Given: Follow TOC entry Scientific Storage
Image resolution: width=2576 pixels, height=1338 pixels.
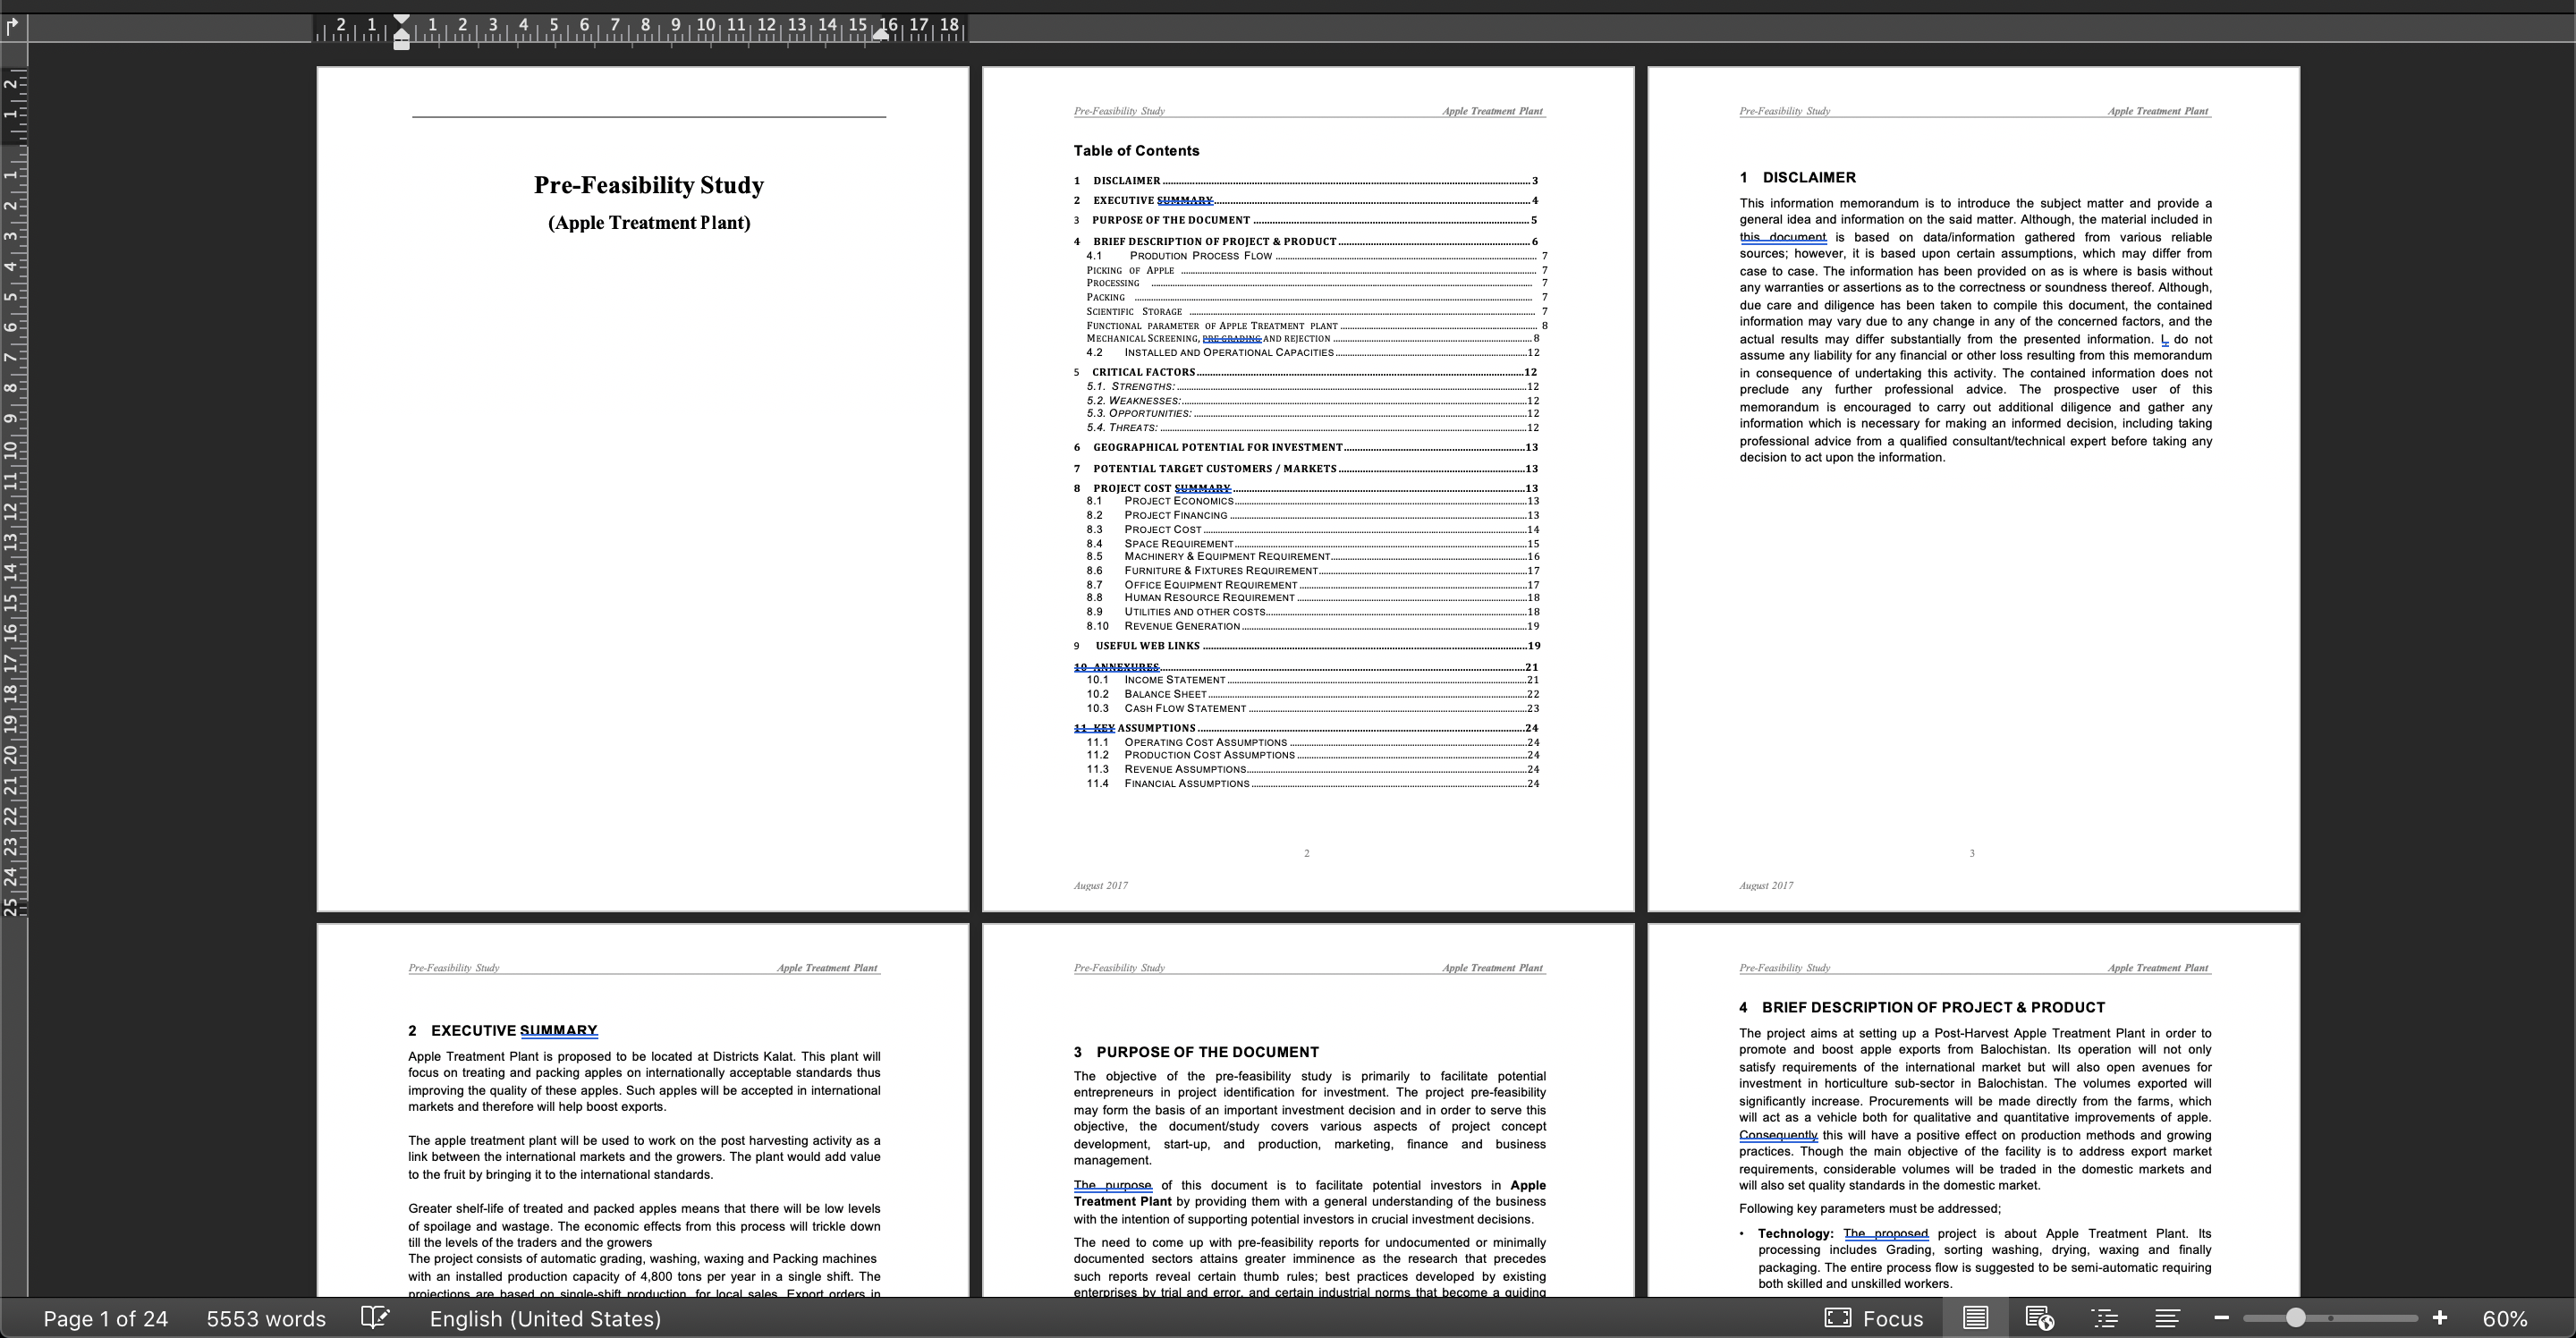Looking at the screenshot, I should click(1317, 311).
